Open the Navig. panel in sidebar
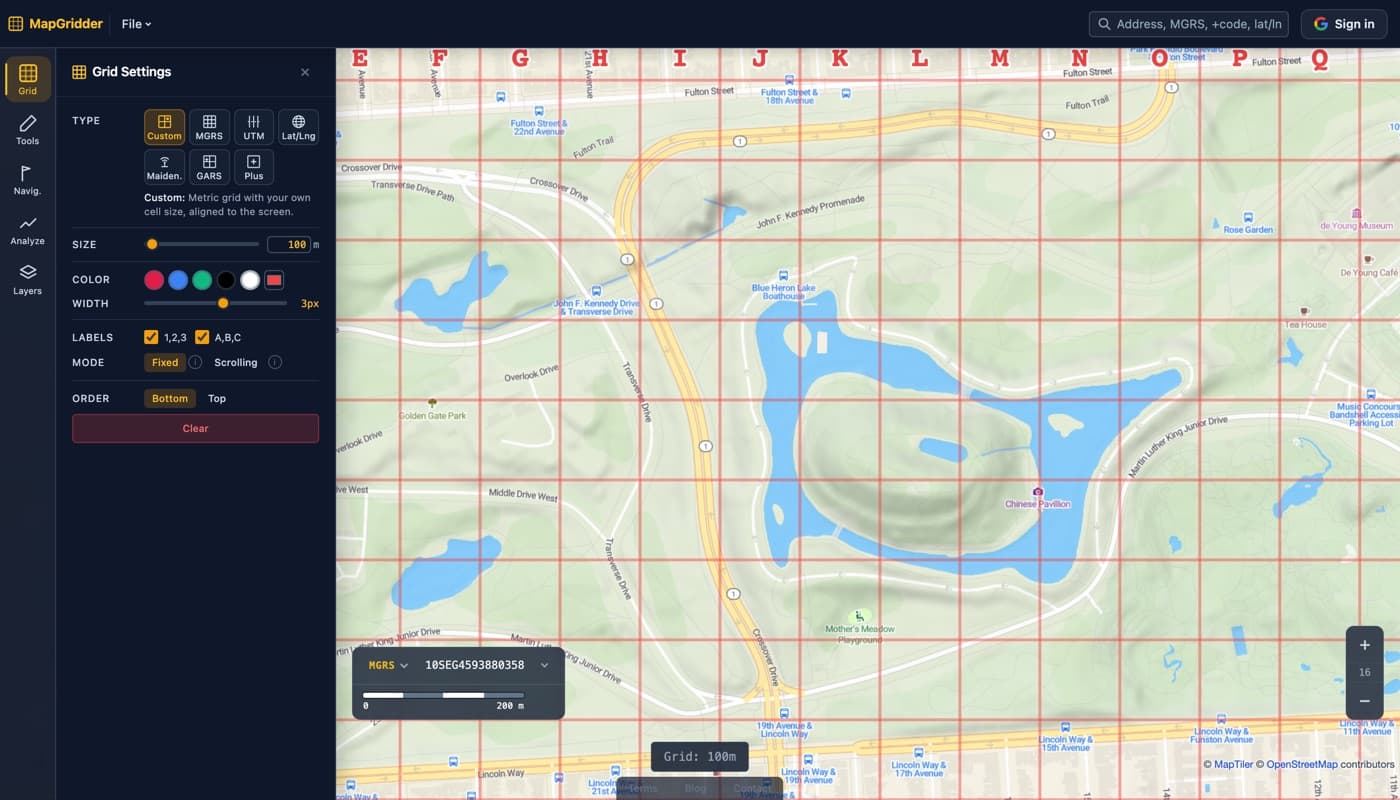This screenshot has width=1400, height=800. (27, 179)
